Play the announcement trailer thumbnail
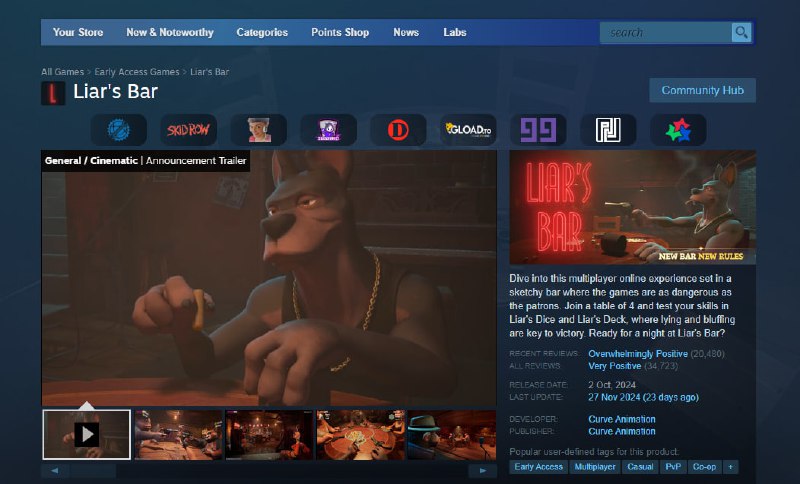This screenshot has width=800, height=484. tap(87, 435)
